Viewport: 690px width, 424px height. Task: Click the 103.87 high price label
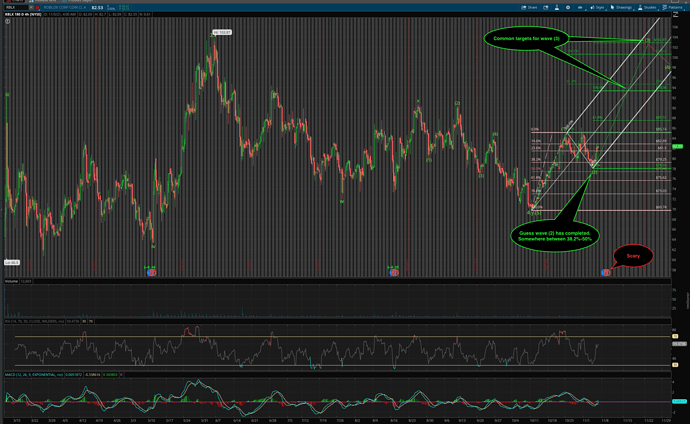tap(222, 33)
